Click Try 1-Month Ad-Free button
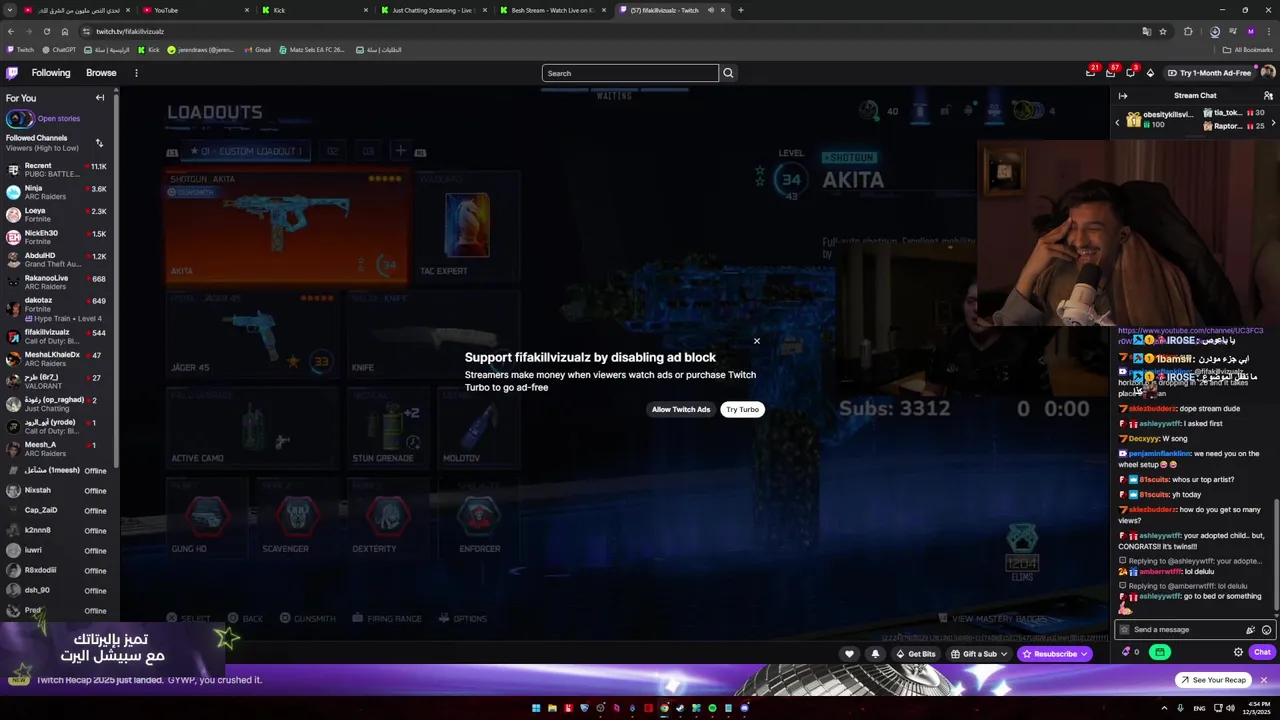Screen dimensions: 1280x720 pos(1208,73)
